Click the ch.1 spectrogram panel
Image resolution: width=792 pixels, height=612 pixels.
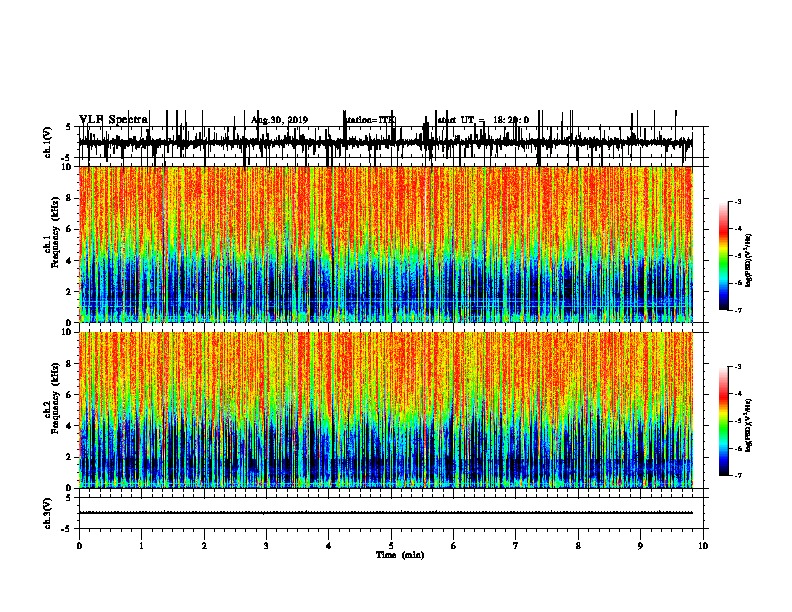pyautogui.click(x=385, y=244)
